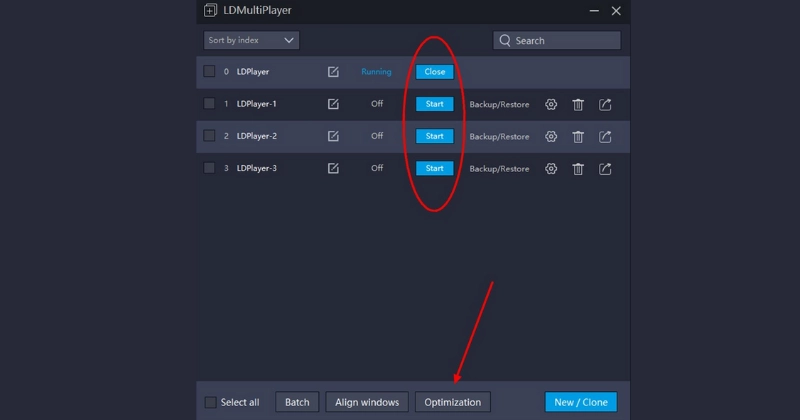Tick the checkbox for LDPlayer-3

pyautogui.click(x=209, y=168)
